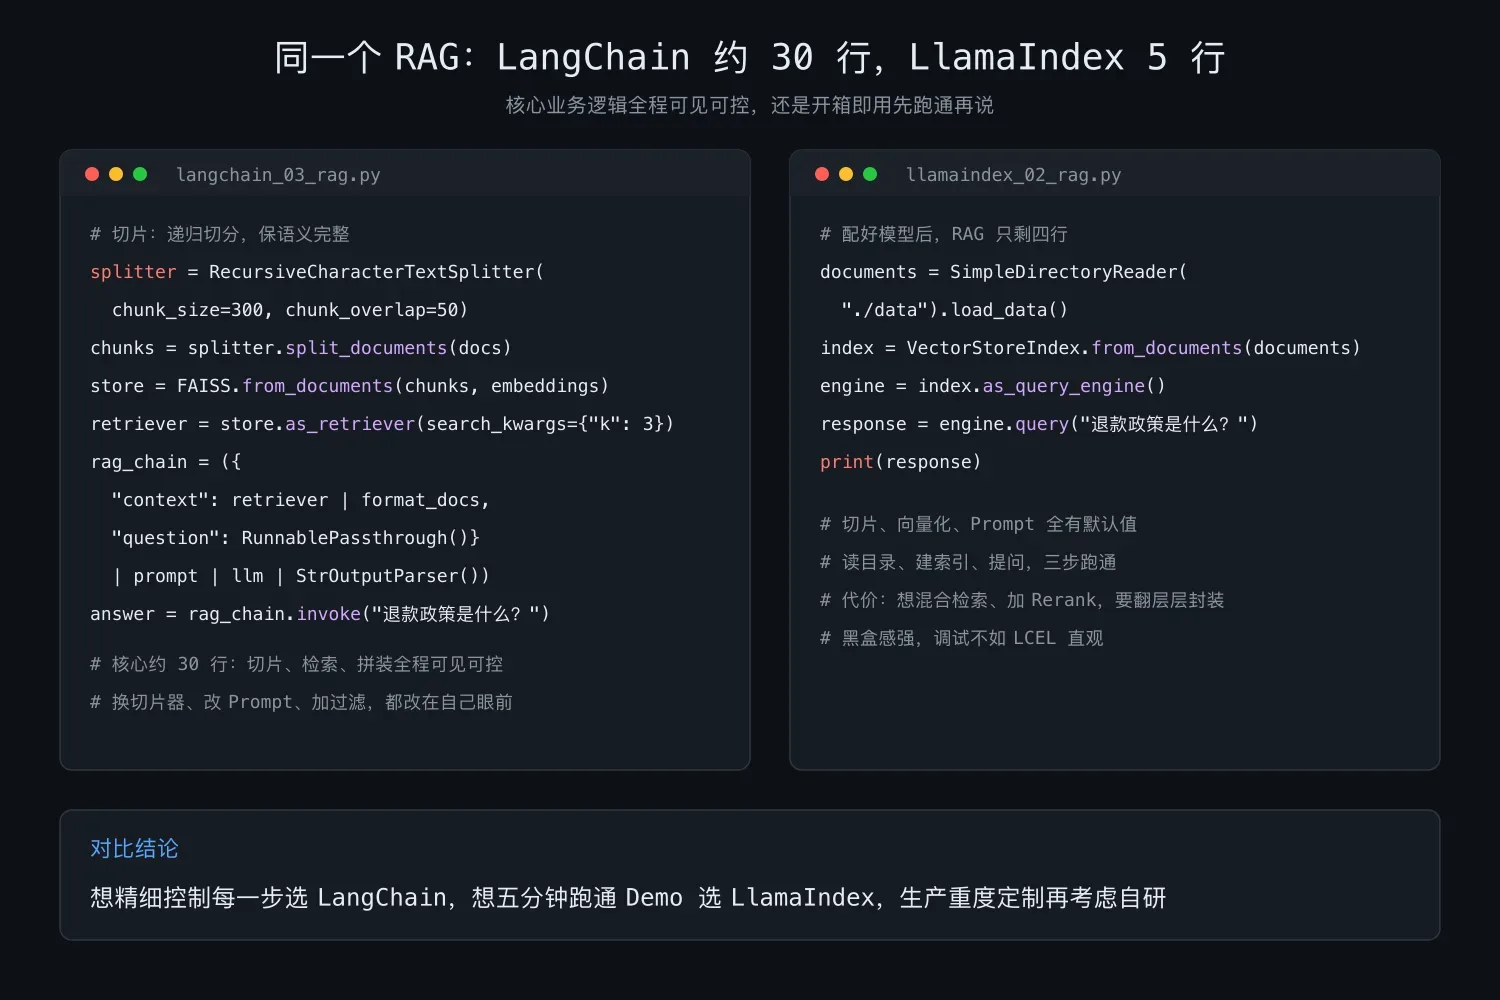The image size is (1500, 1000).
Task: Click the line "print(response)"
Action: (901, 462)
